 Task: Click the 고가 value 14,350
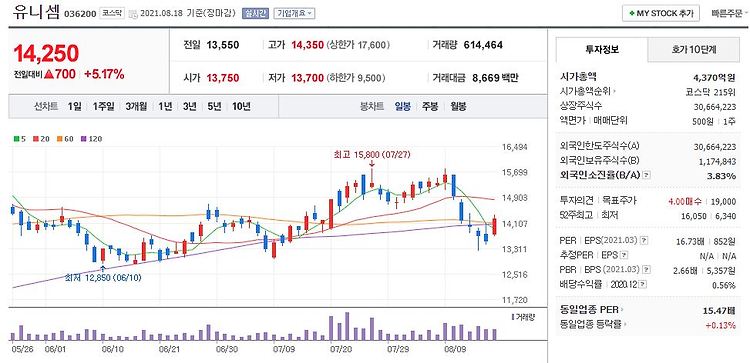coord(308,45)
